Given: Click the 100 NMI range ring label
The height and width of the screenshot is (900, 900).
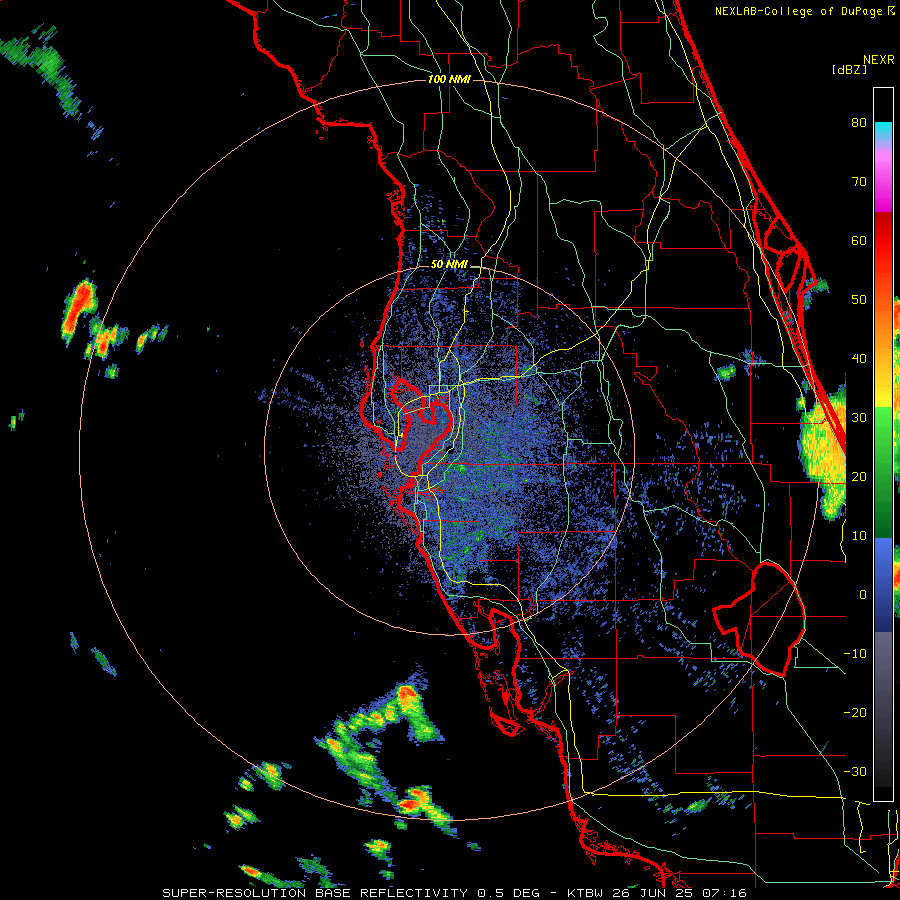Looking at the screenshot, I should tap(449, 79).
